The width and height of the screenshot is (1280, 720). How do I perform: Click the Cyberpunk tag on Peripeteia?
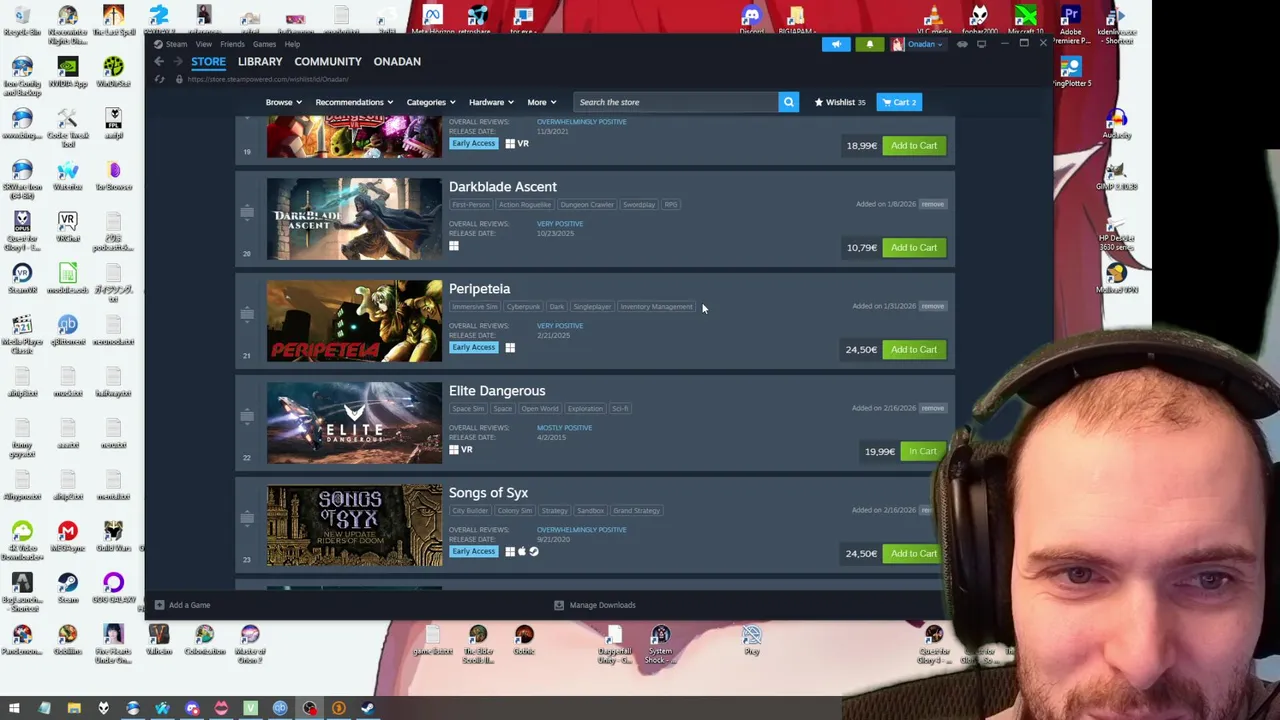point(523,307)
